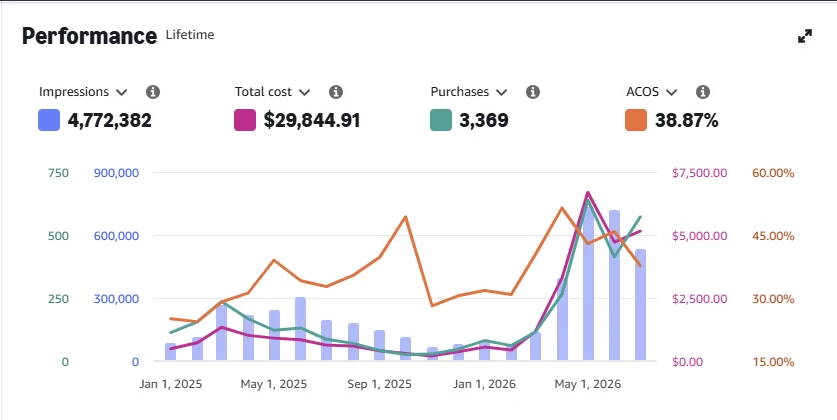Expand the Performance chart to fullscreen
The height and width of the screenshot is (420, 837).
coord(805,36)
